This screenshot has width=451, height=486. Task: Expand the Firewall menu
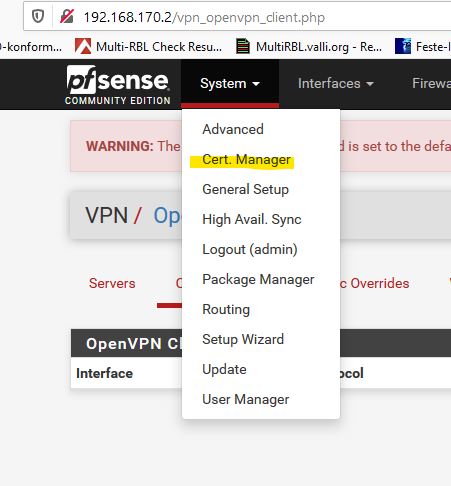(431, 84)
